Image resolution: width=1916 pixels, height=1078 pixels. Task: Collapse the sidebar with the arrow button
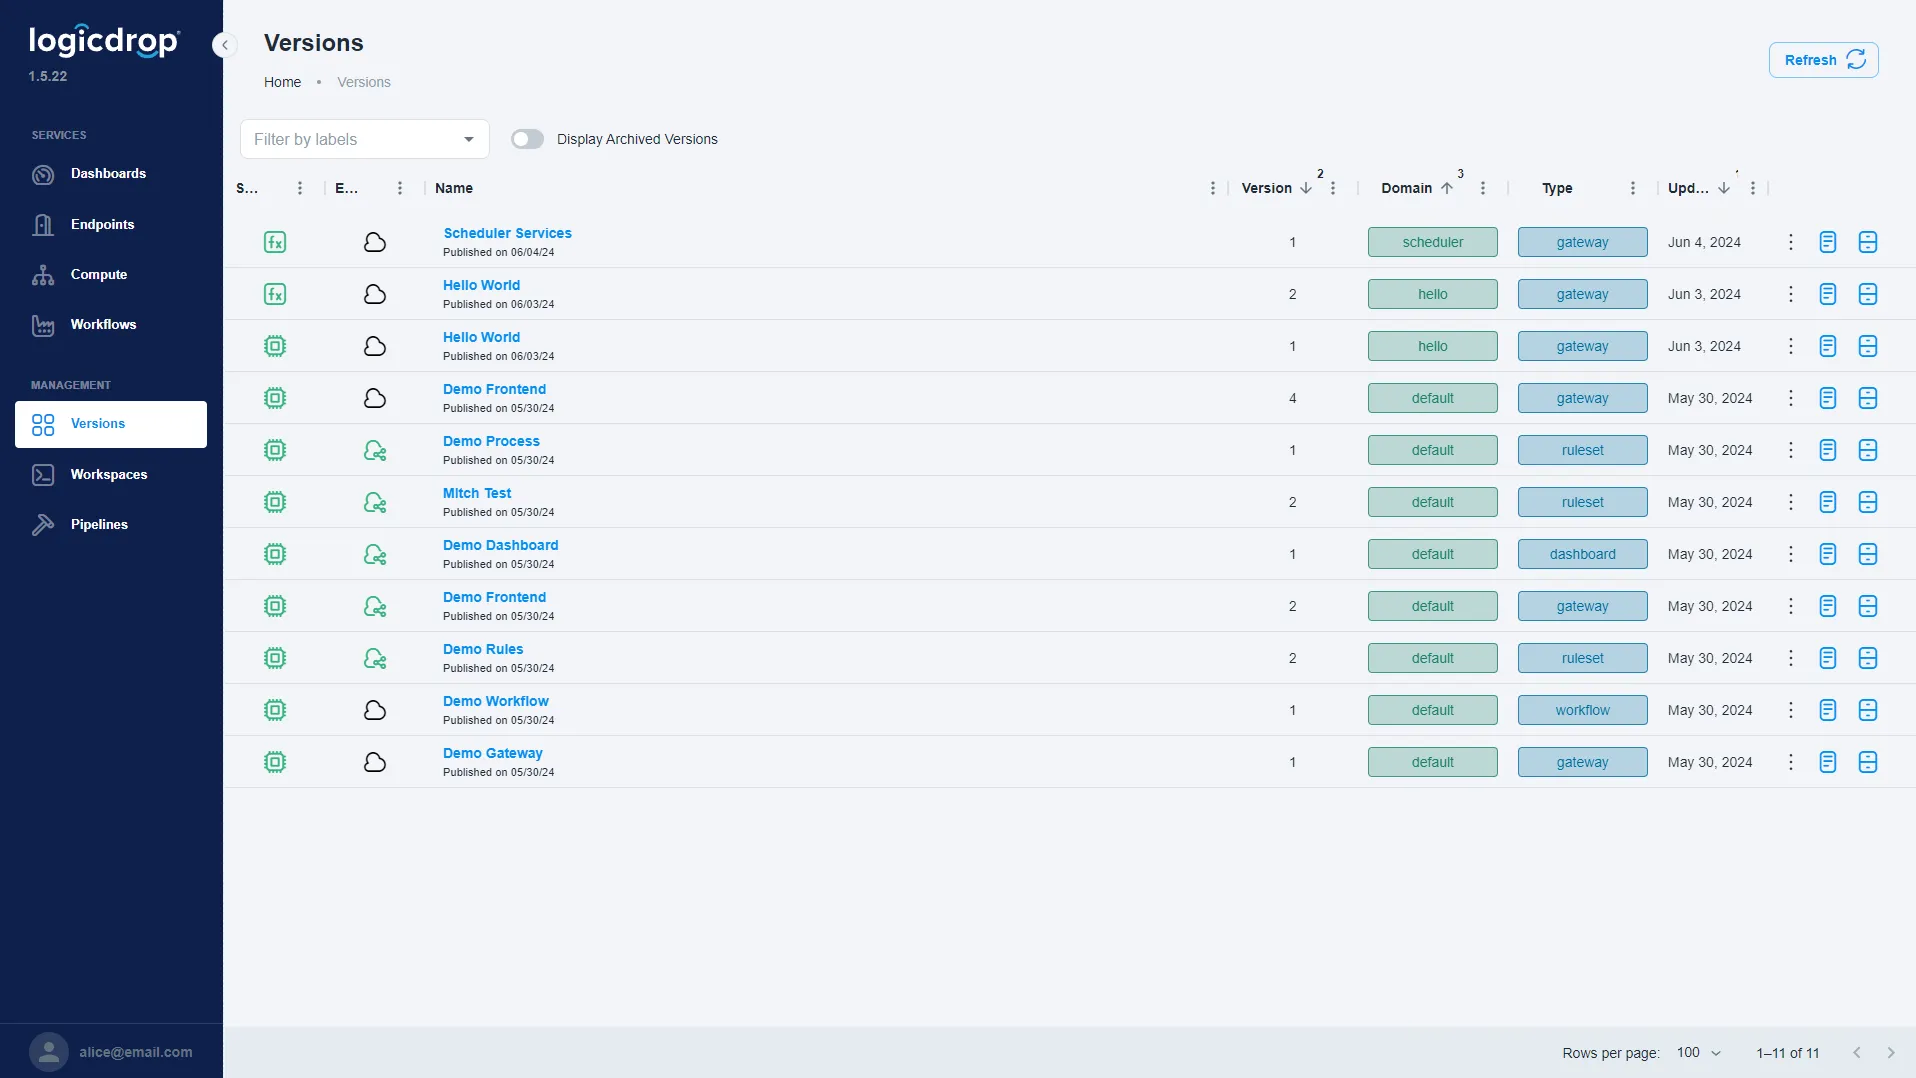pyautogui.click(x=224, y=44)
